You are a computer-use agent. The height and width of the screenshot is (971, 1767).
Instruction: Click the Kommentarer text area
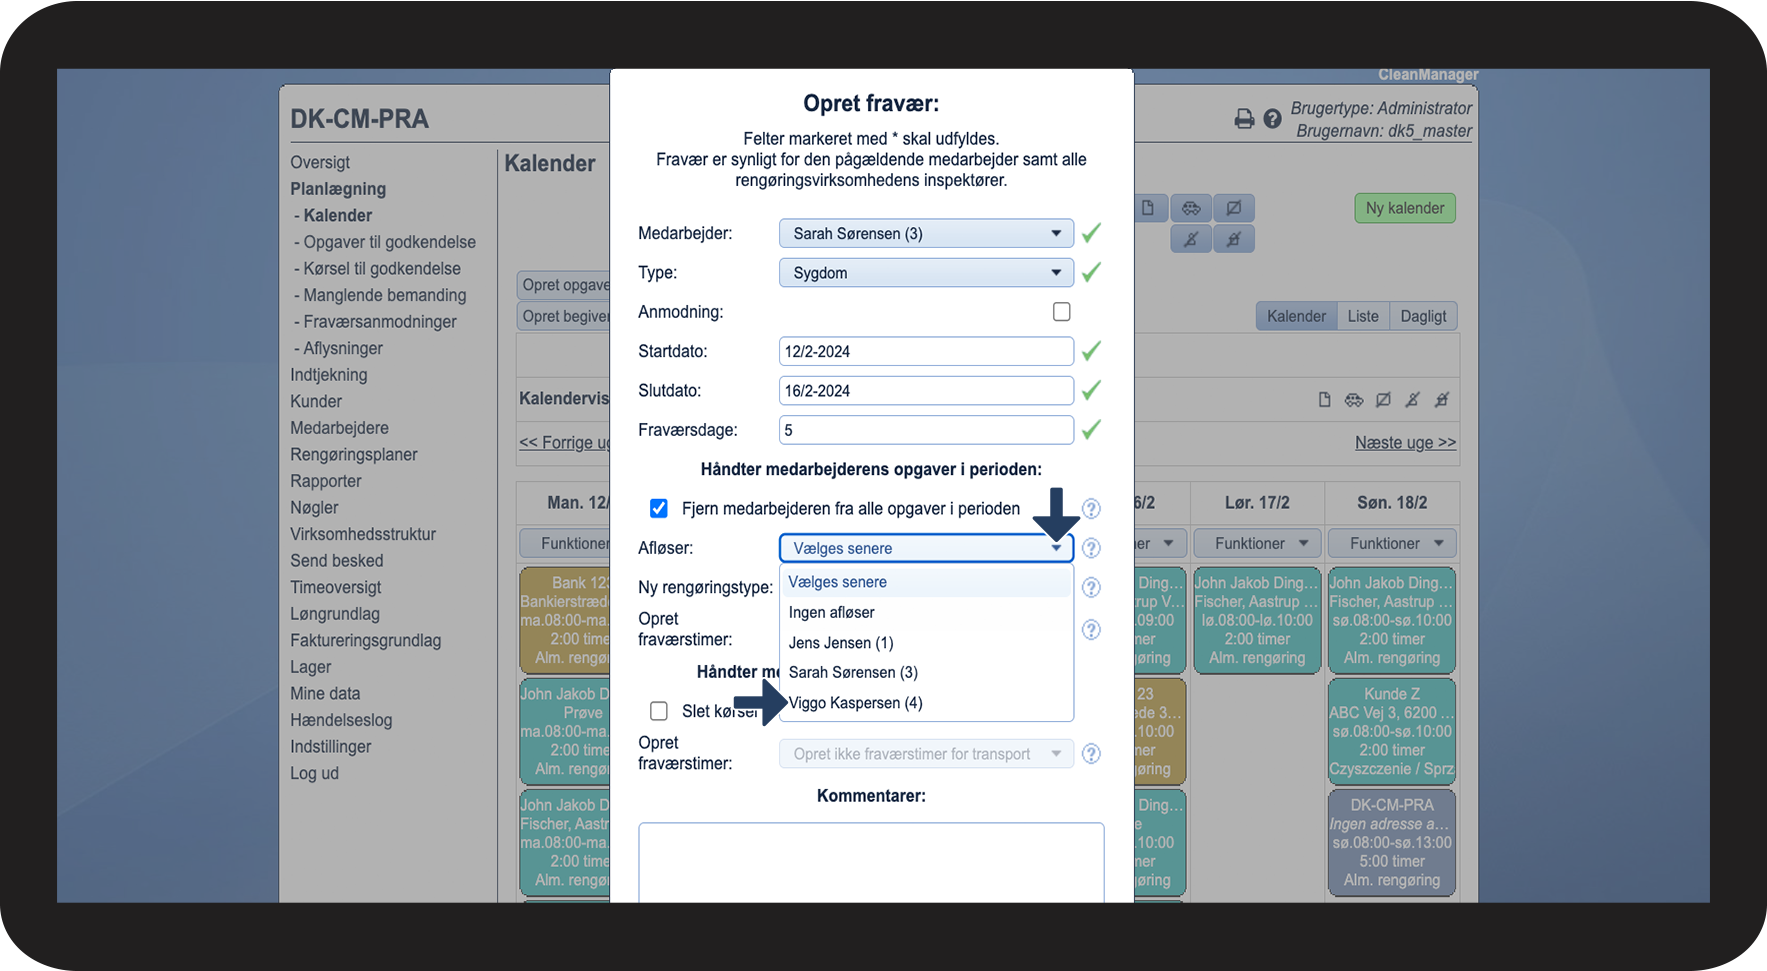coord(871,862)
